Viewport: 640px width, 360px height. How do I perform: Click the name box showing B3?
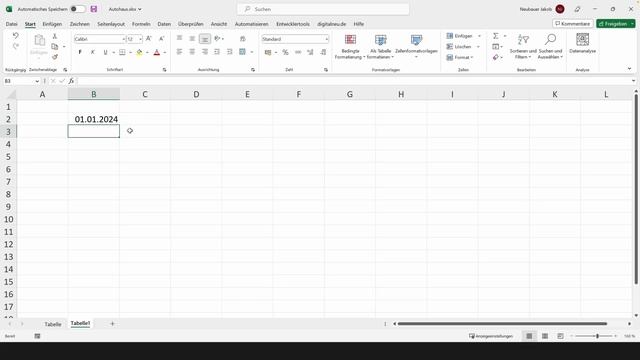(18, 81)
